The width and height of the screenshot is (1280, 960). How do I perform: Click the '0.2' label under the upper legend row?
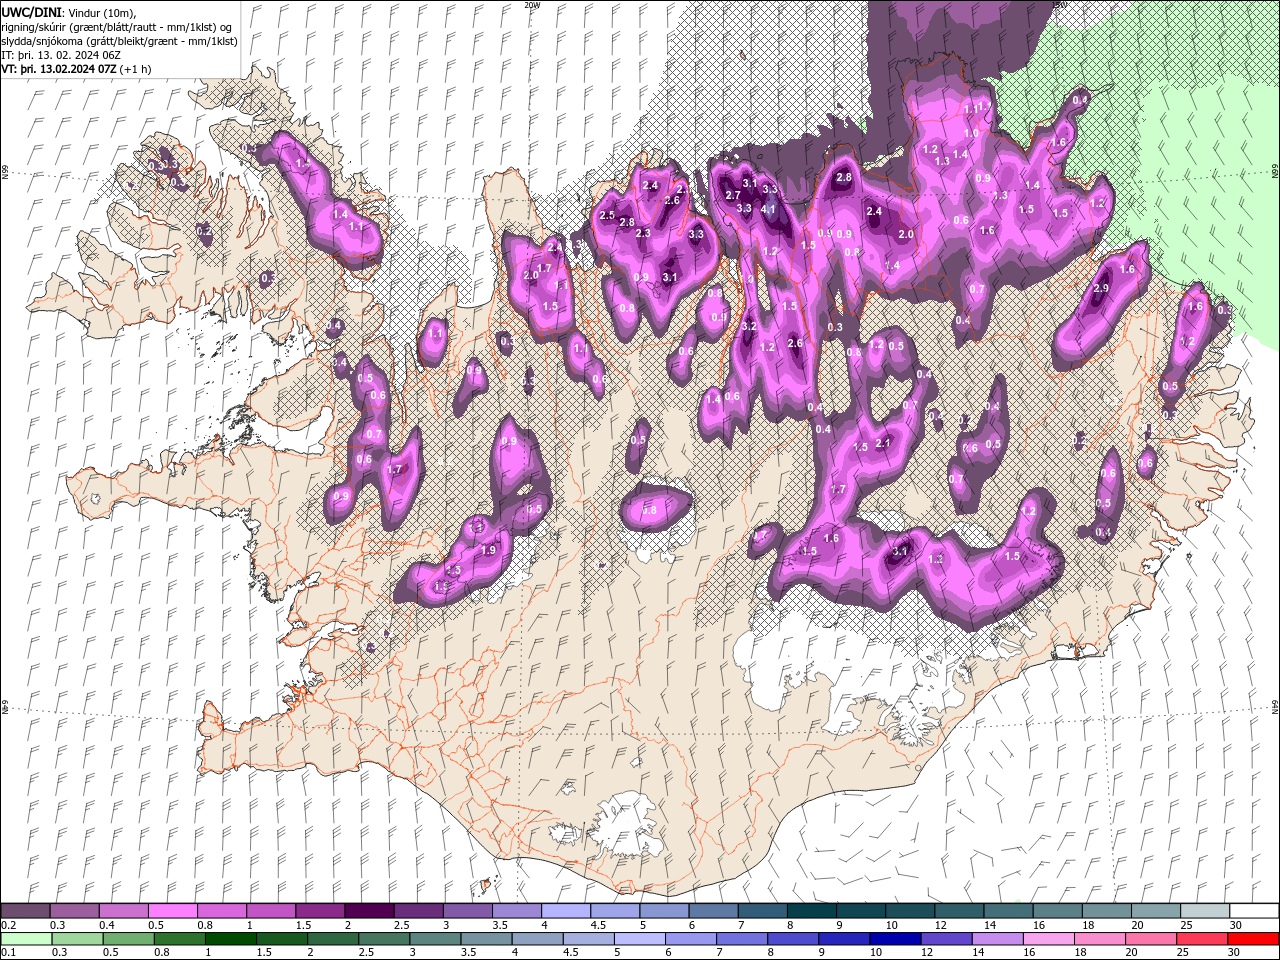[8, 925]
